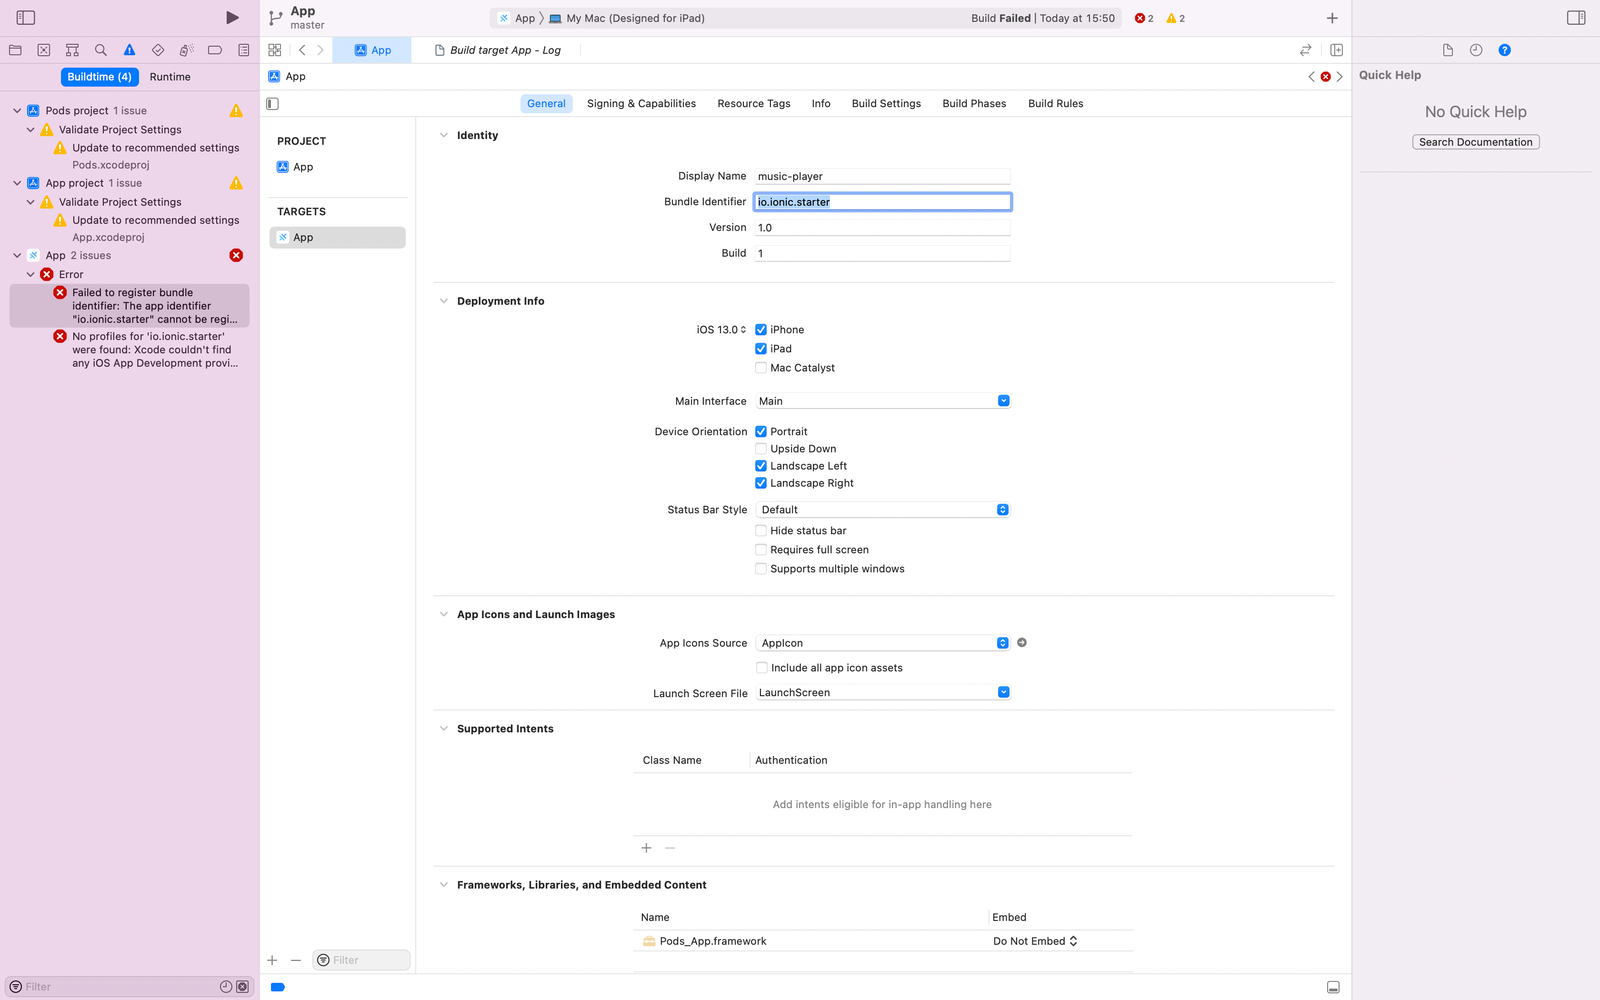The width and height of the screenshot is (1600, 1000).
Task: Collapse the Deployment Info section
Action: [x=444, y=301]
